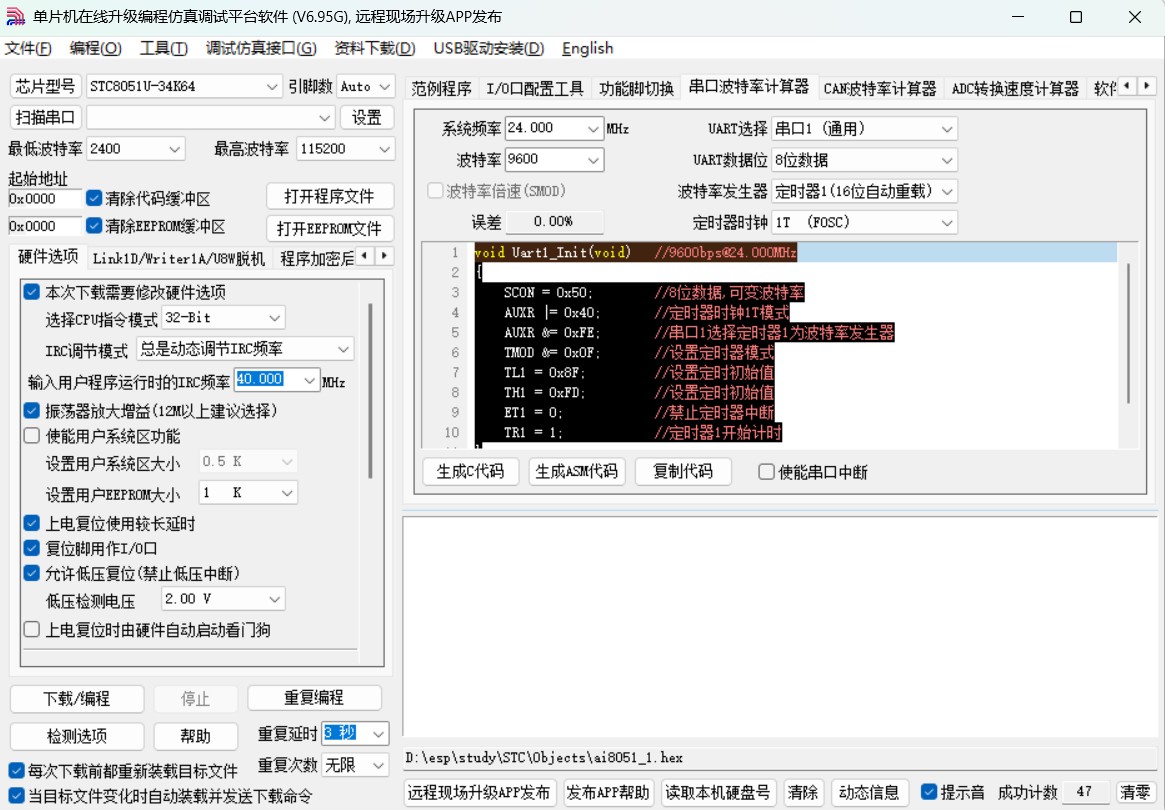Open CPU指令模式 32-Bit dropdown
This screenshot has width=1165, height=810.
click(223, 318)
